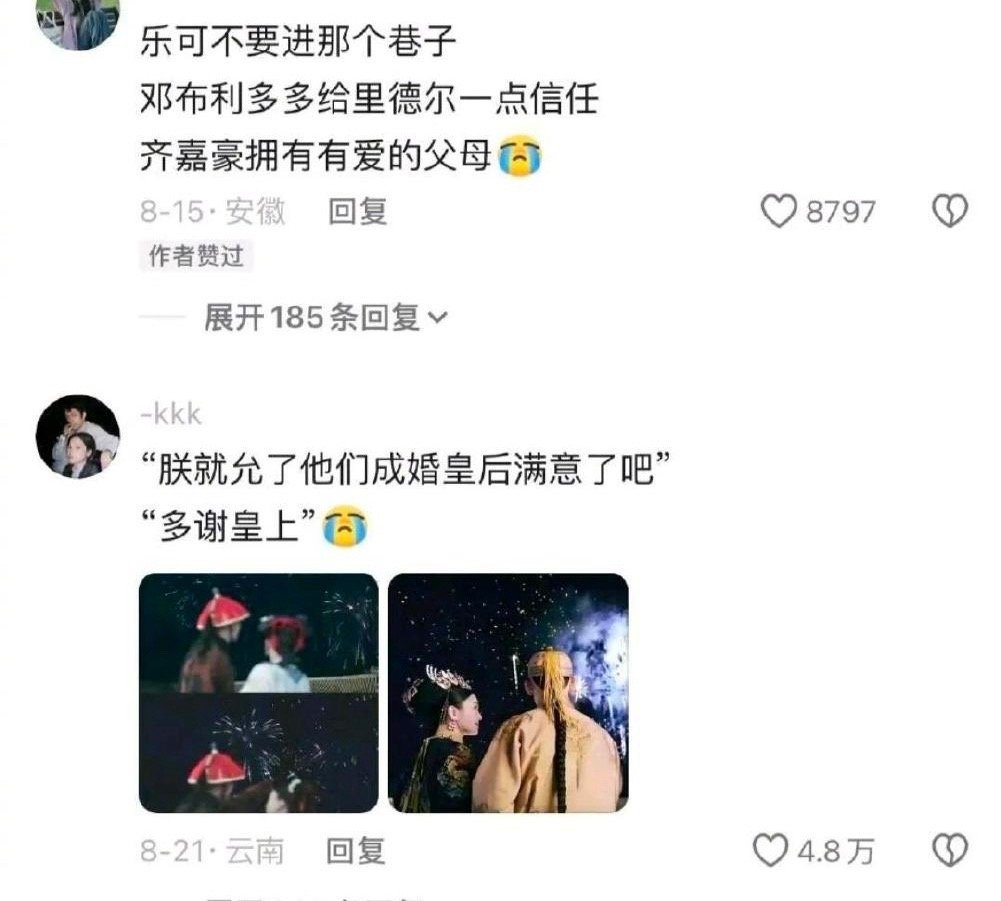
Task: Tap the 8797 like count
Action: point(840,212)
